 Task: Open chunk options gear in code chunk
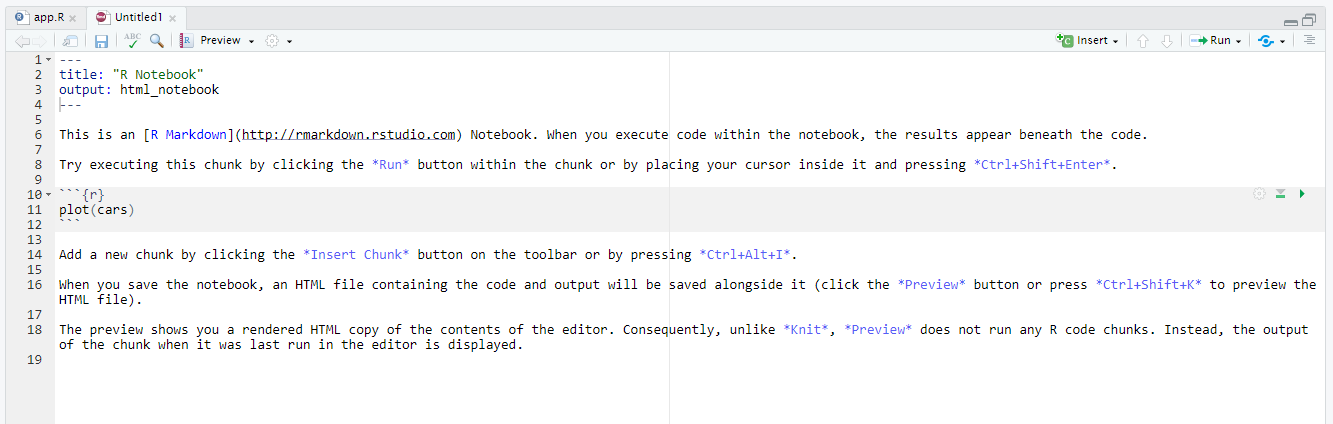pyautogui.click(x=1259, y=194)
